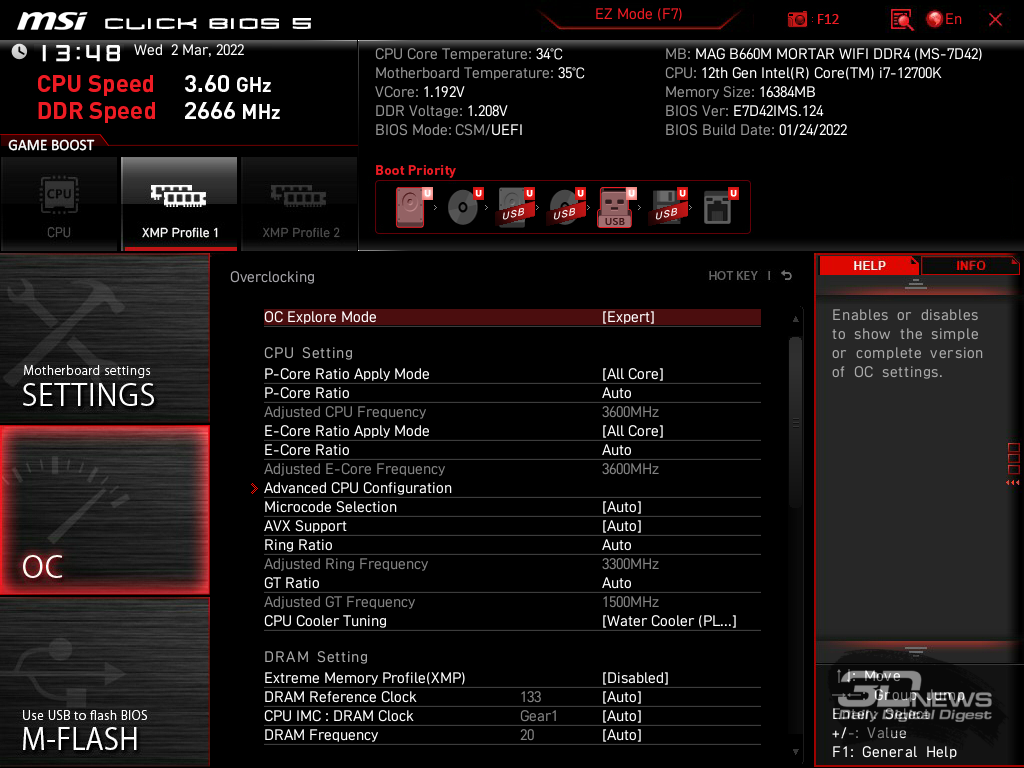Click the help panel bottom collapse handle
The width and height of the screenshot is (1024, 768).
[x=916, y=651]
